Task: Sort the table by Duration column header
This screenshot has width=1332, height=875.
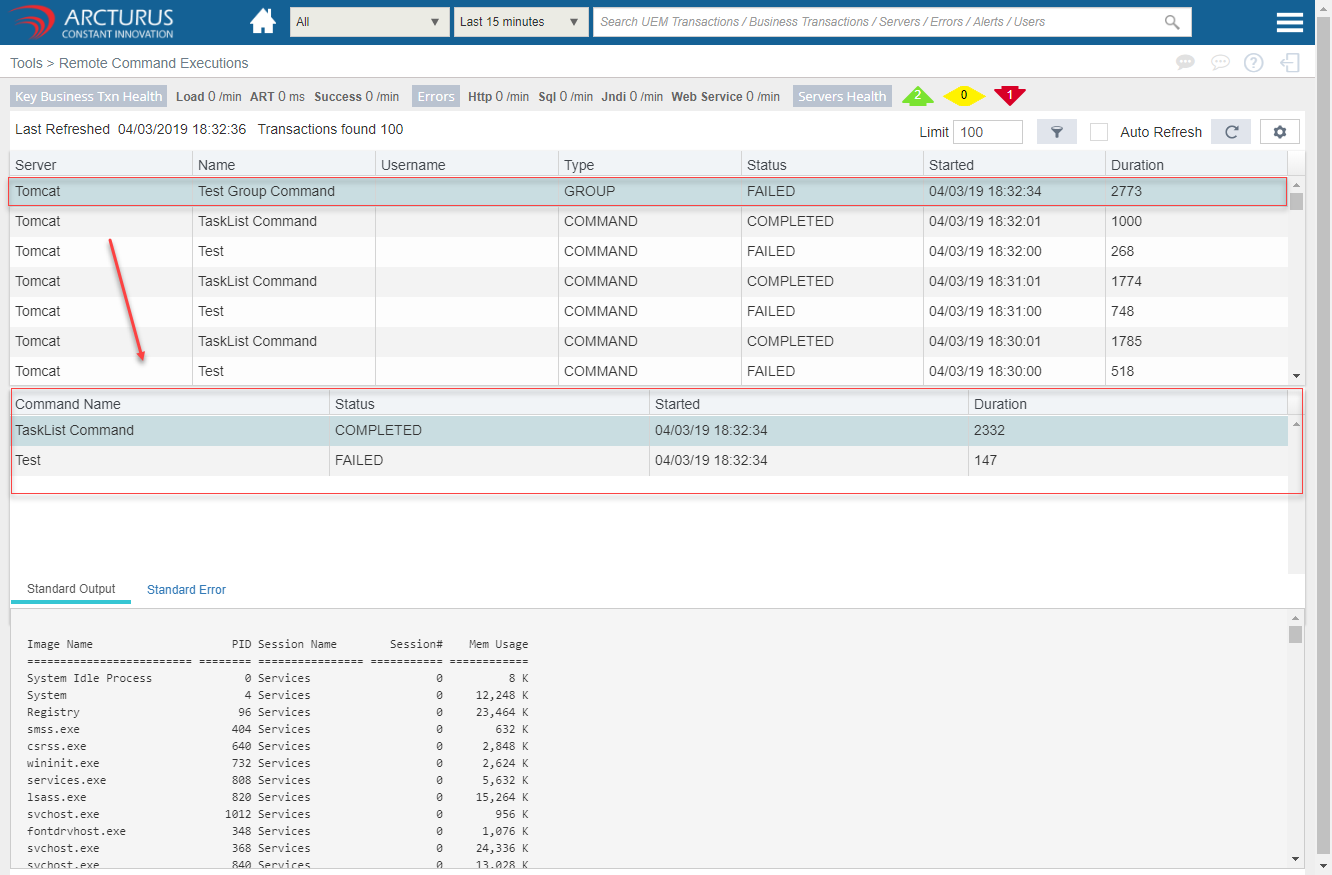Action: pos(1137,165)
